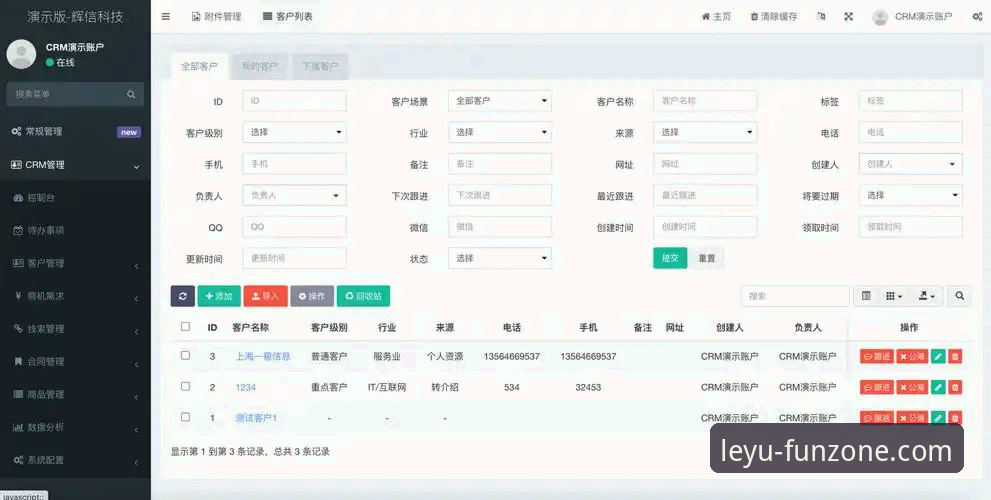
Task: Open the 将要过期 dropdown
Action: 911,195
